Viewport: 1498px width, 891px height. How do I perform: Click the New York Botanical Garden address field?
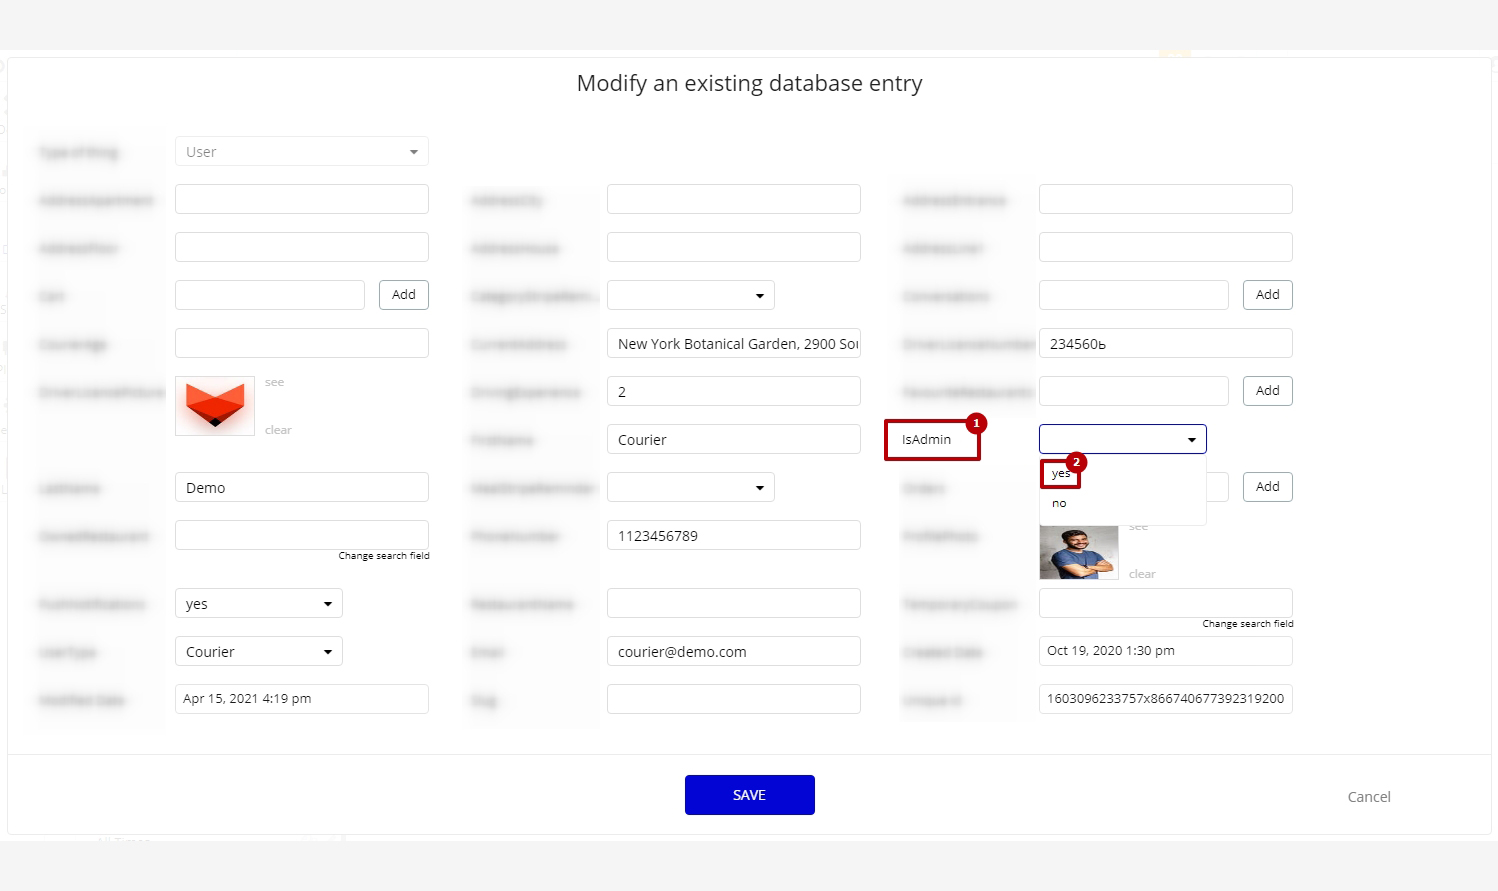(x=733, y=344)
